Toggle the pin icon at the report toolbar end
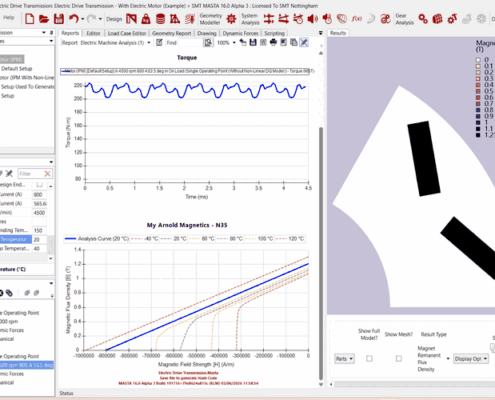 pyautogui.click(x=304, y=42)
